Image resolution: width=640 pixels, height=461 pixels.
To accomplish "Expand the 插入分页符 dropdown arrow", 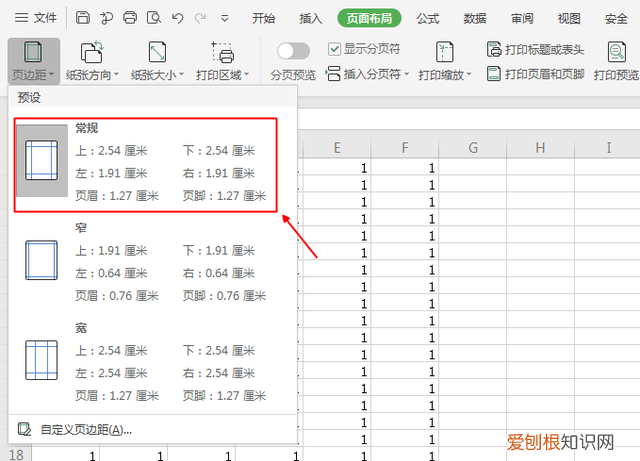I will 407,74.
